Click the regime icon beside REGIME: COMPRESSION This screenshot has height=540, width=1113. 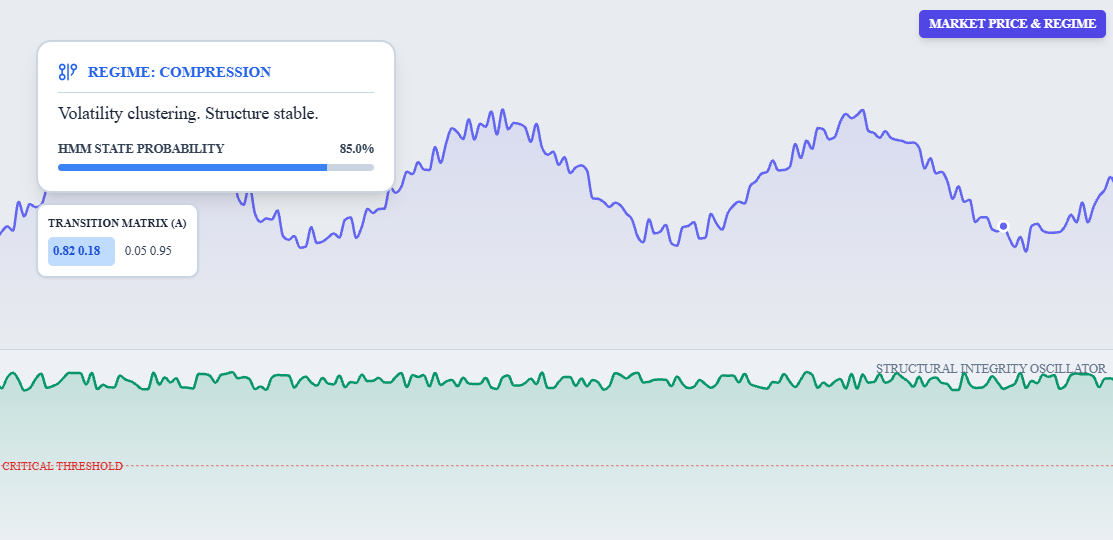point(68,72)
